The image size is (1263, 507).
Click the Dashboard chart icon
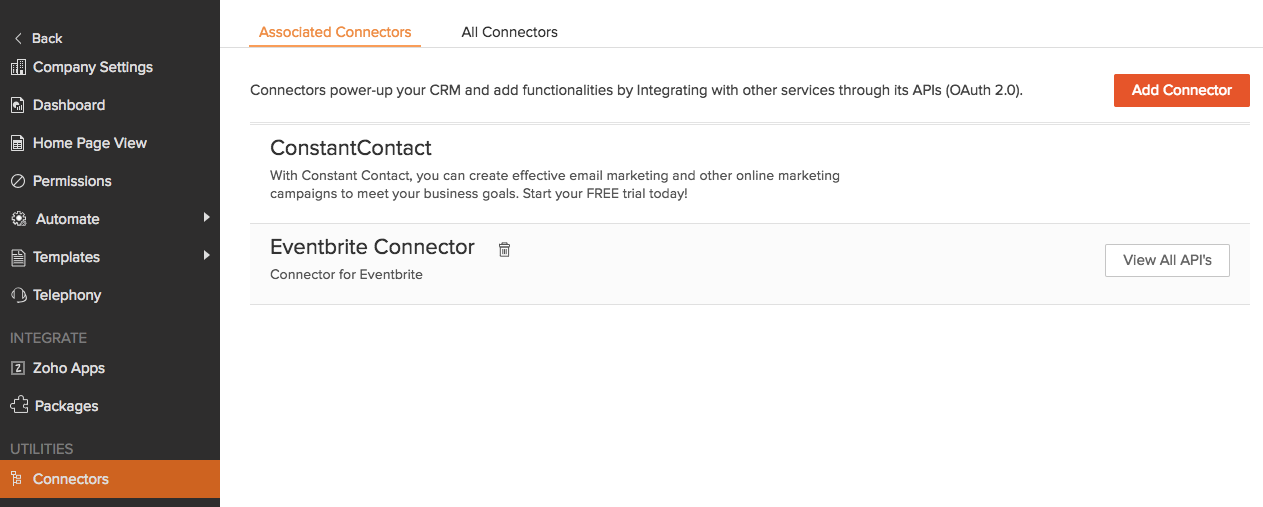click(x=17, y=105)
